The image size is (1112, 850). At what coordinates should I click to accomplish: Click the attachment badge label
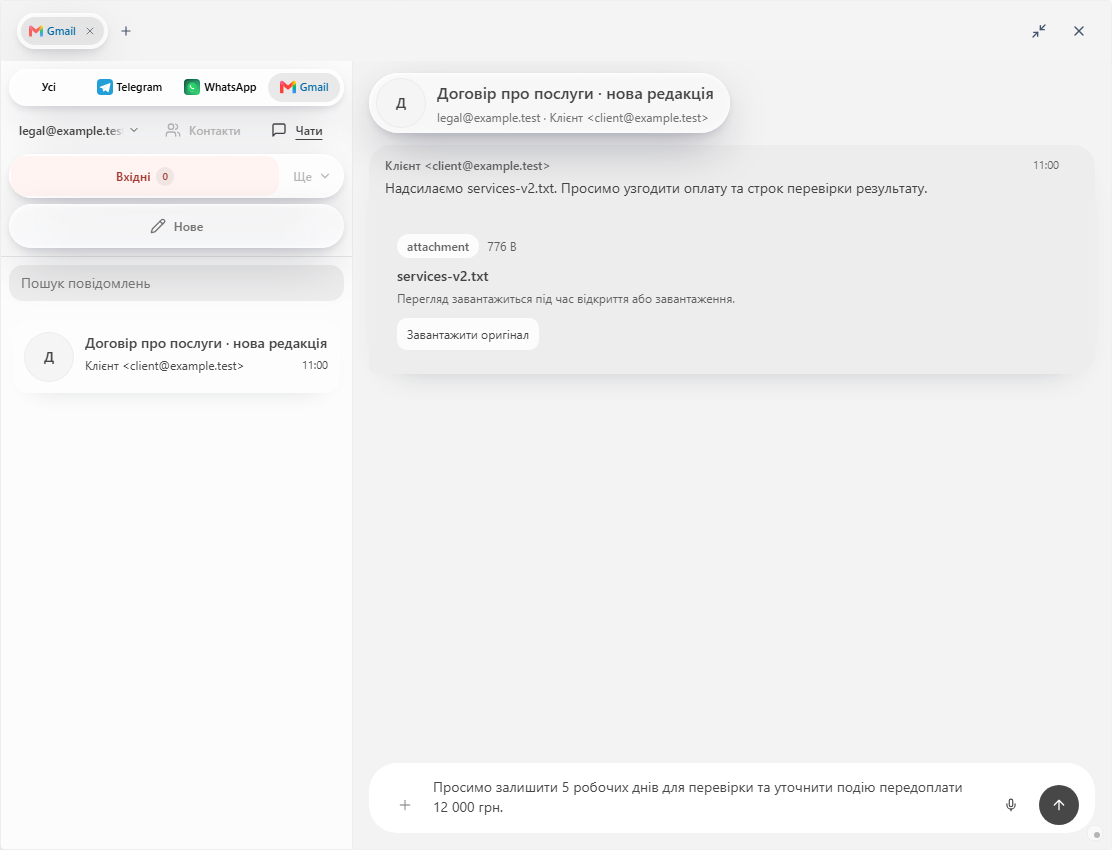click(x=438, y=247)
